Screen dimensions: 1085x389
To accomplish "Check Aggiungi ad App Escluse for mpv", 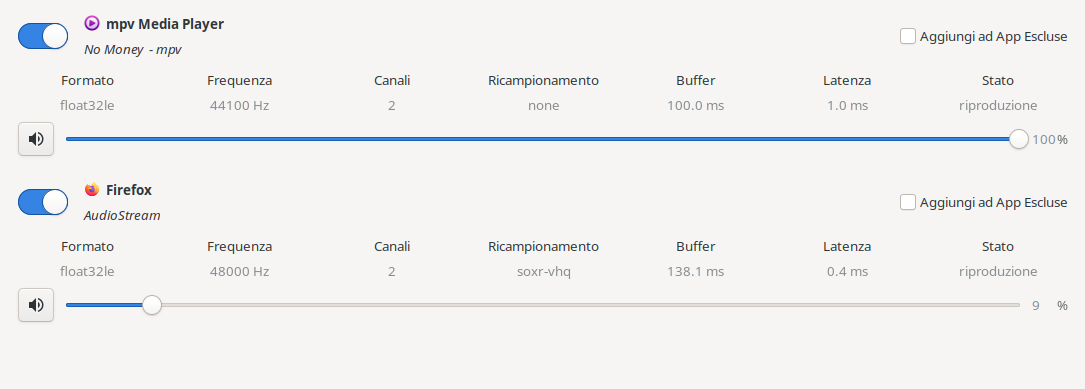I will click(908, 36).
